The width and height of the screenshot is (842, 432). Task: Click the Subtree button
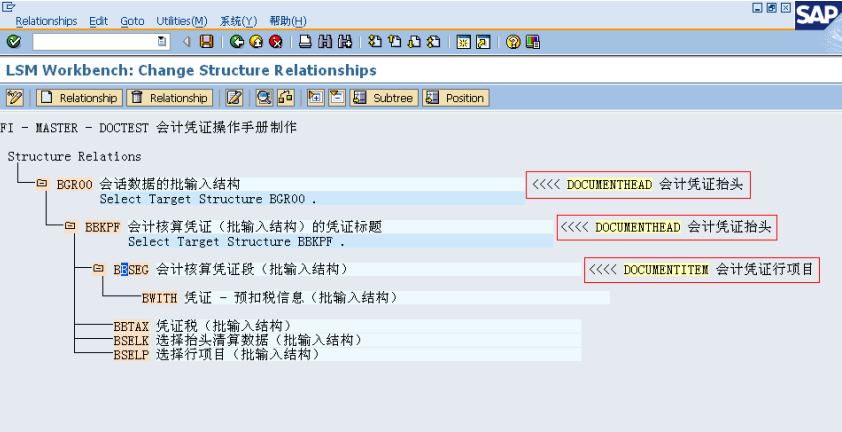point(384,98)
